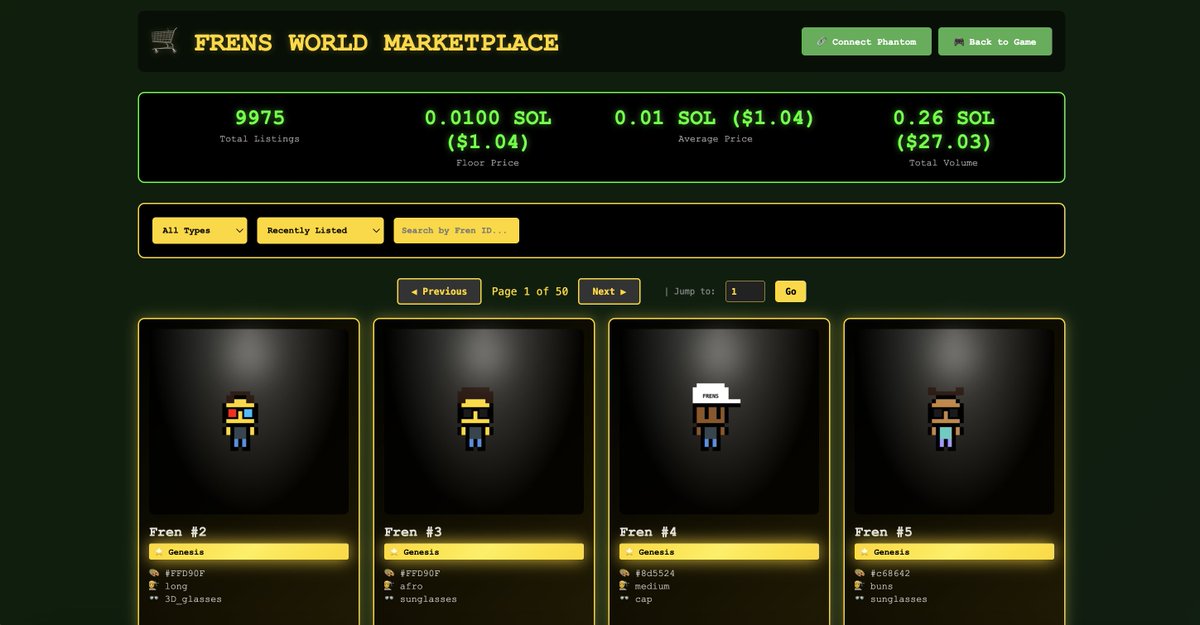The height and width of the screenshot is (625, 1200).
Task: Go Back to Game
Action: coord(995,41)
